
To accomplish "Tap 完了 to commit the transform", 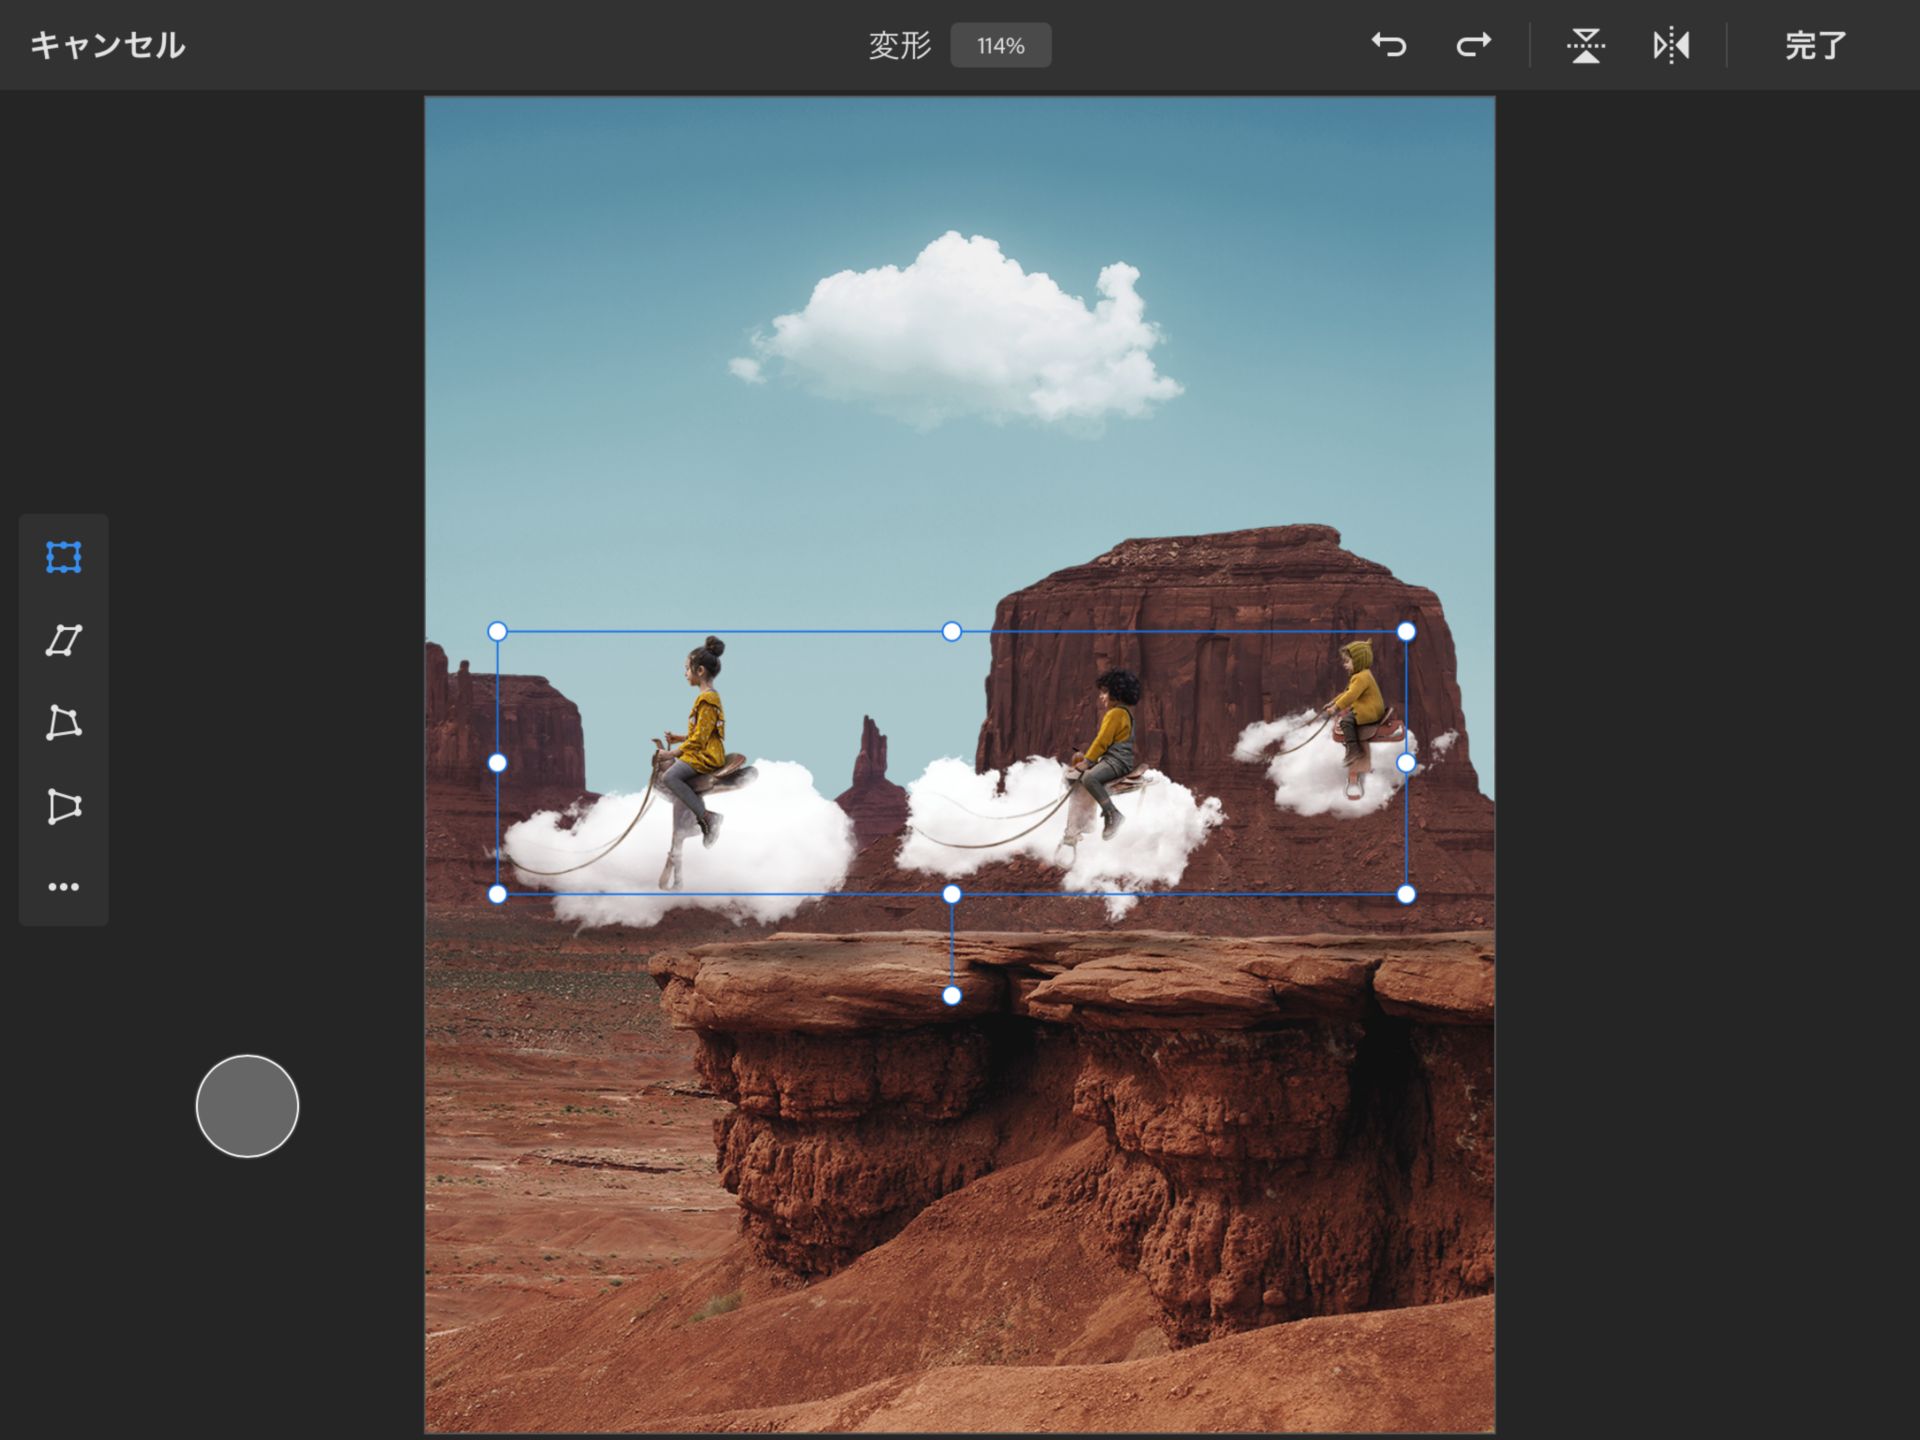I will tap(1815, 45).
